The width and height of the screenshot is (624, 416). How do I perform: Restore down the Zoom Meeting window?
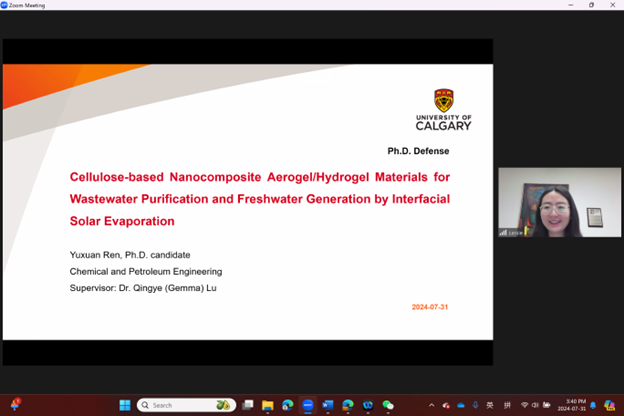point(591,5)
